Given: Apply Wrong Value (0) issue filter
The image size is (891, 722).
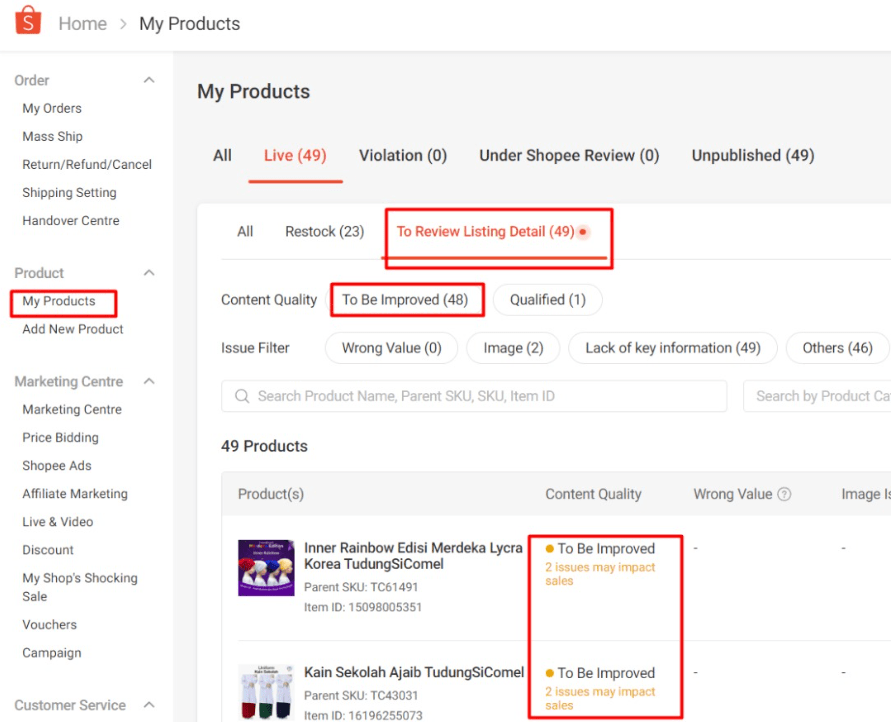Looking at the screenshot, I should tap(392, 348).
